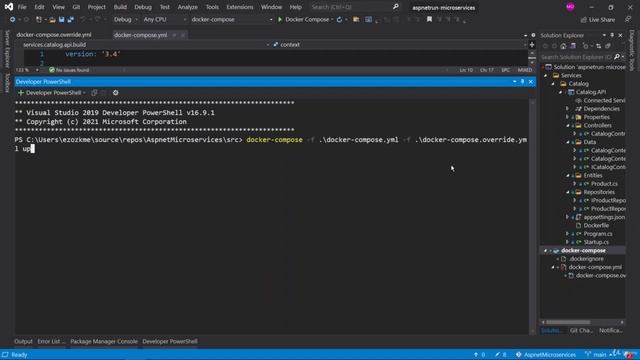Close the Solution Explorer panel
The width and height of the screenshot is (640, 360).
pos(620,36)
